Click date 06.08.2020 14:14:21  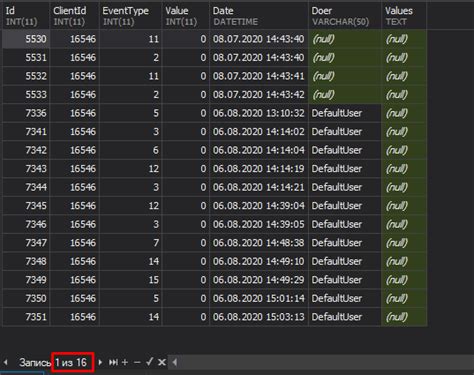(259, 187)
